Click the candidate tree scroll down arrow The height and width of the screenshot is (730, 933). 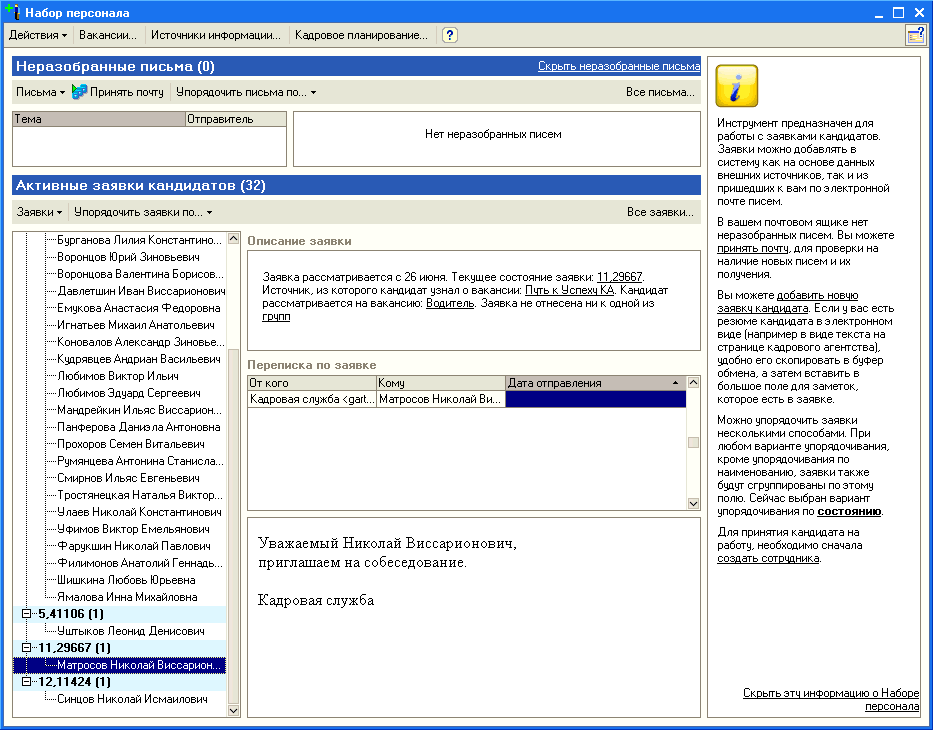click(233, 710)
